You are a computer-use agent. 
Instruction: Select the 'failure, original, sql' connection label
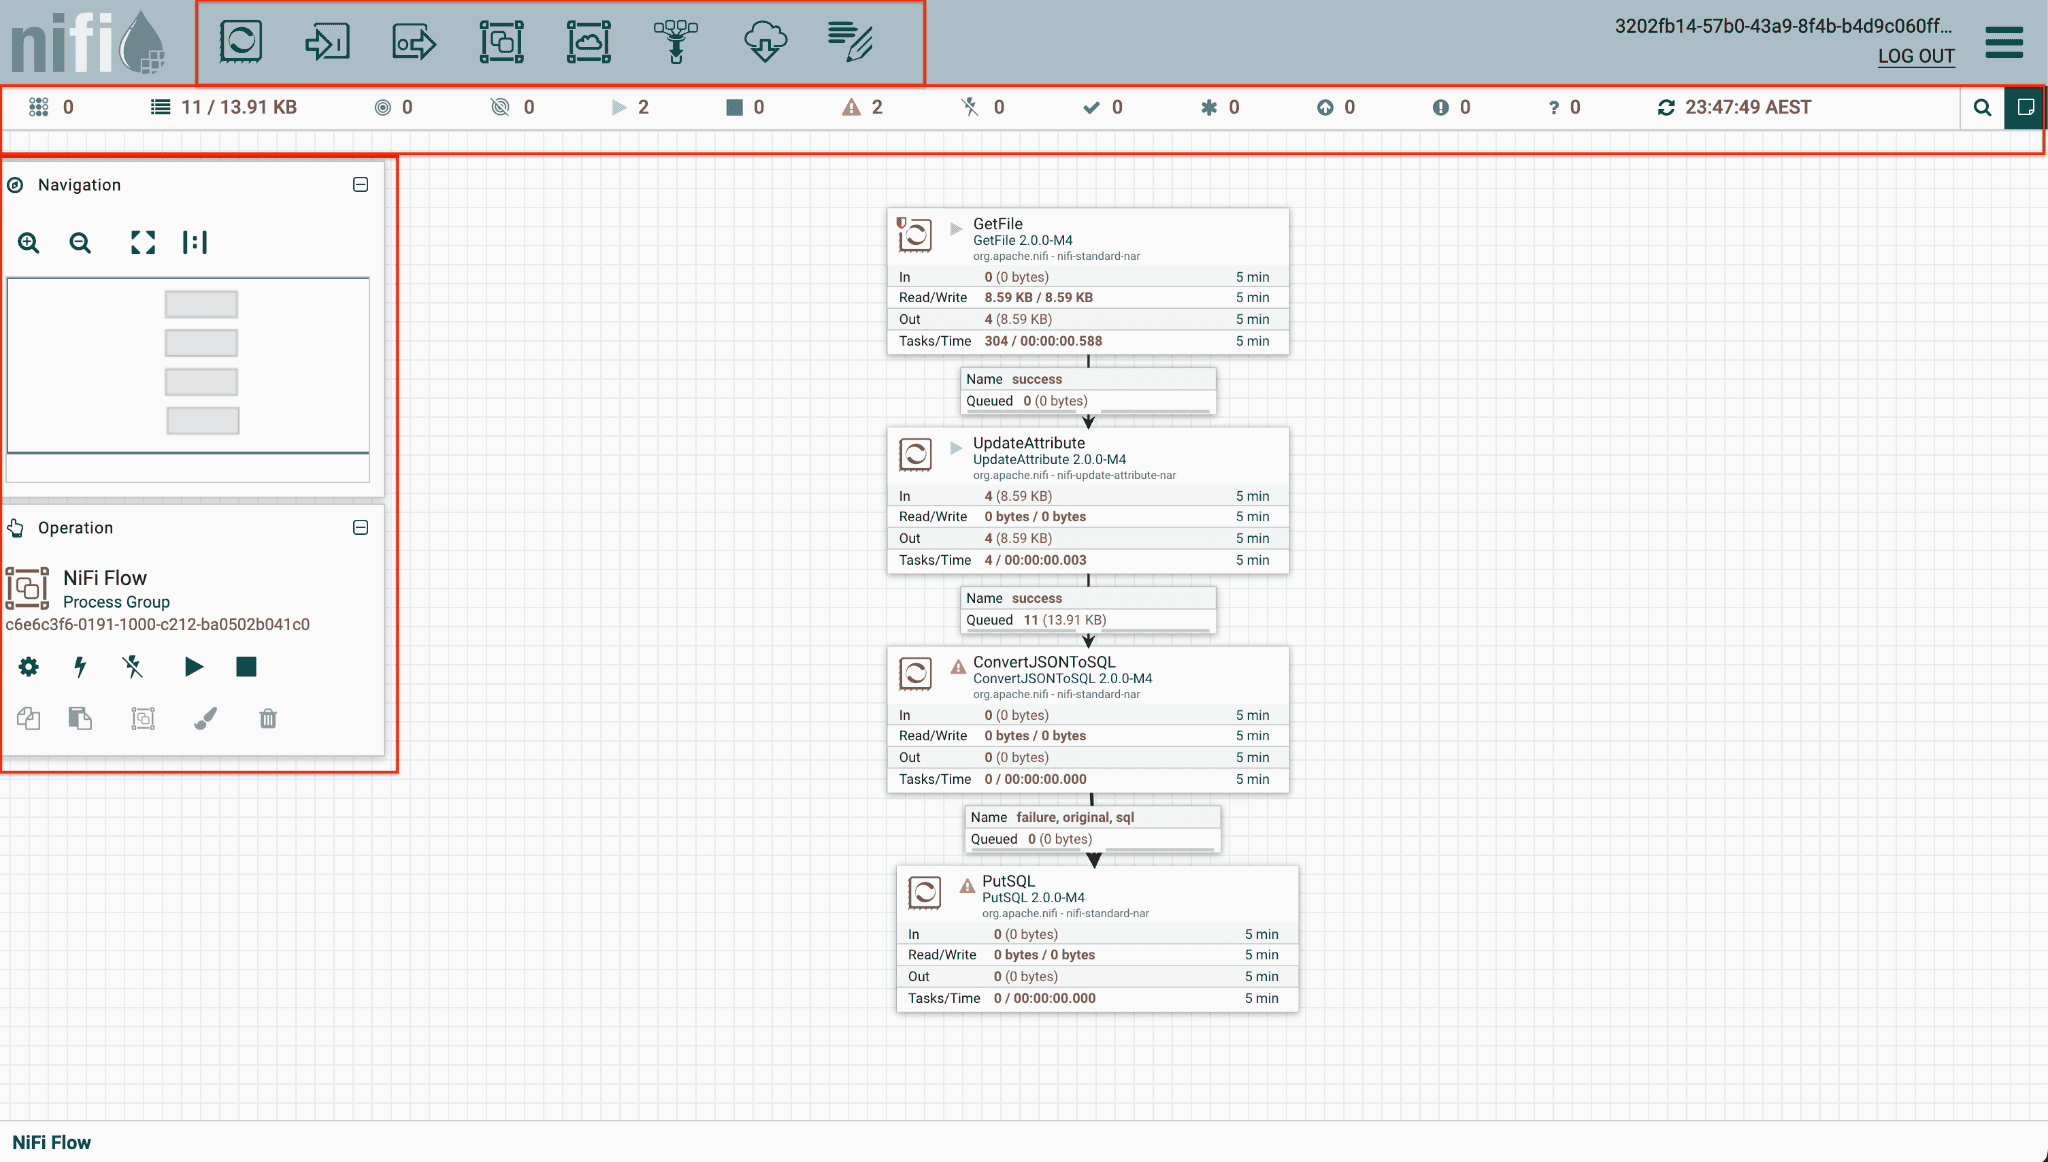(x=1075, y=817)
